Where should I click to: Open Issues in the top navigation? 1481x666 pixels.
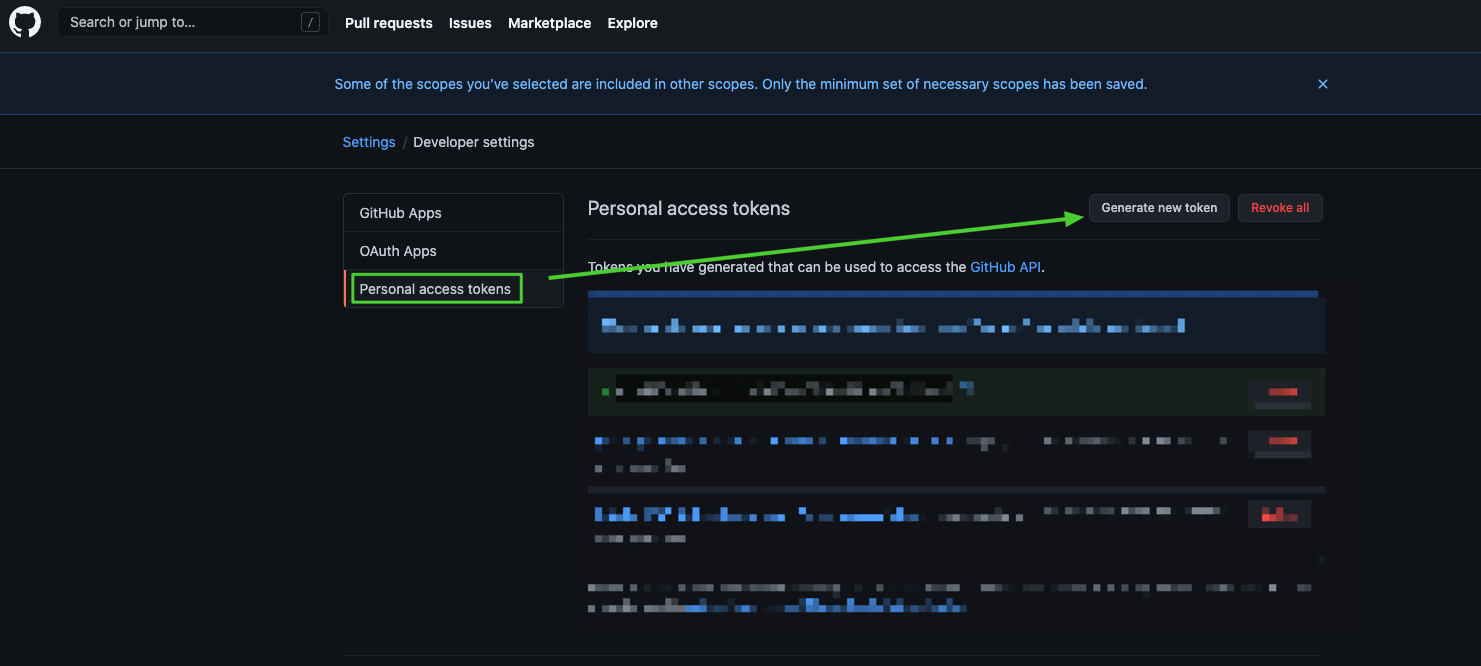(470, 23)
